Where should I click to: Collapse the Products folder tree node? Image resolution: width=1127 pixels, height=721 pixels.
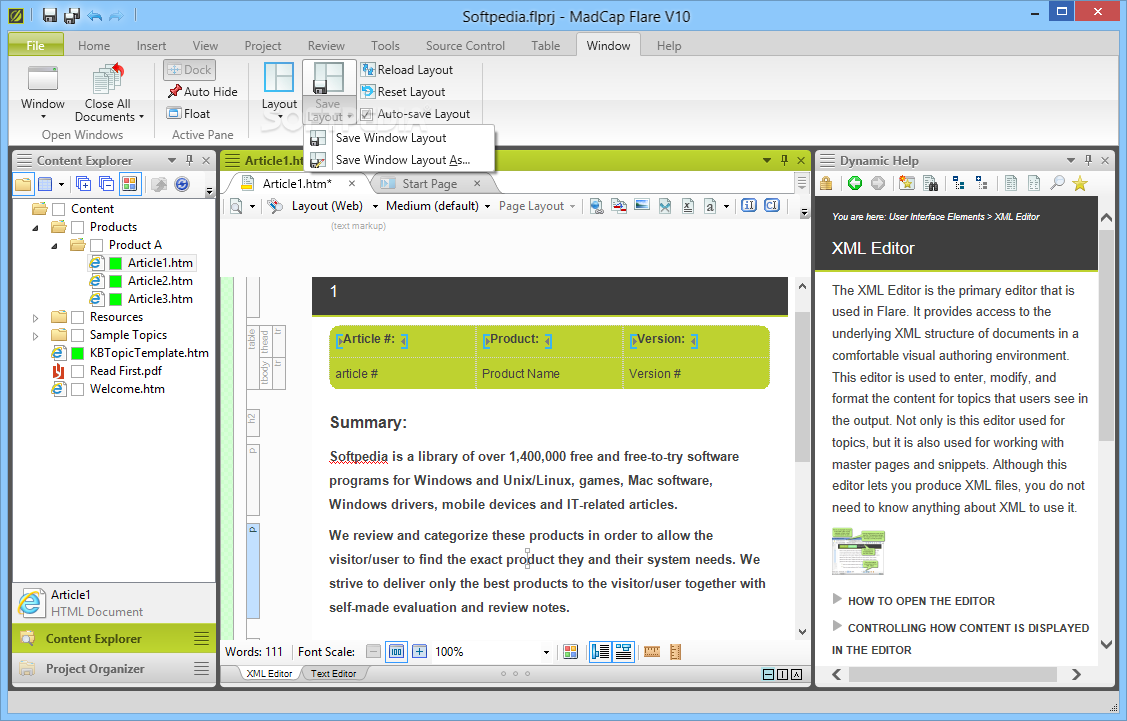pyautogui.click(x=35, y=227)
